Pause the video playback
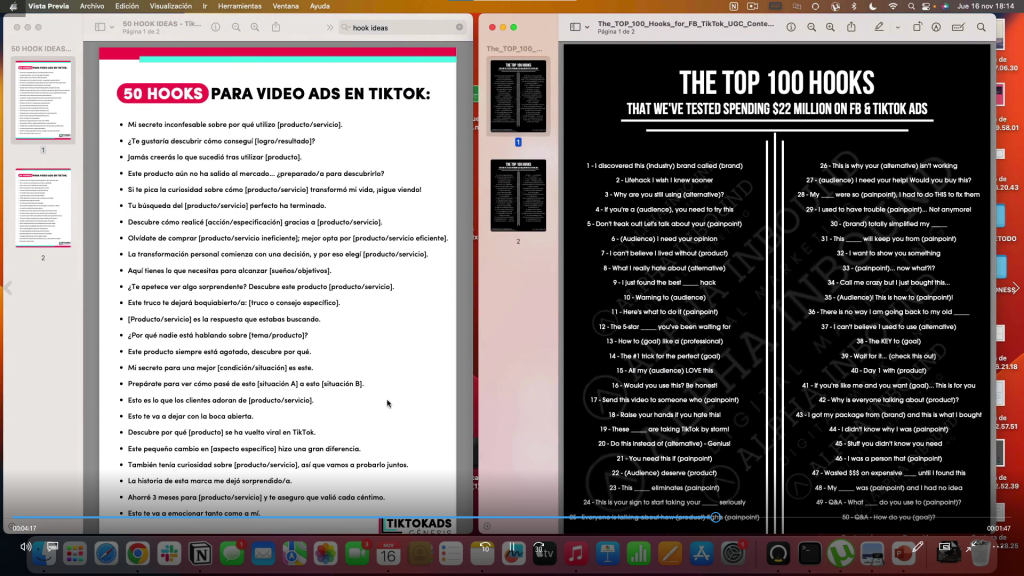The image size is (1024, 576). point(513,547)
